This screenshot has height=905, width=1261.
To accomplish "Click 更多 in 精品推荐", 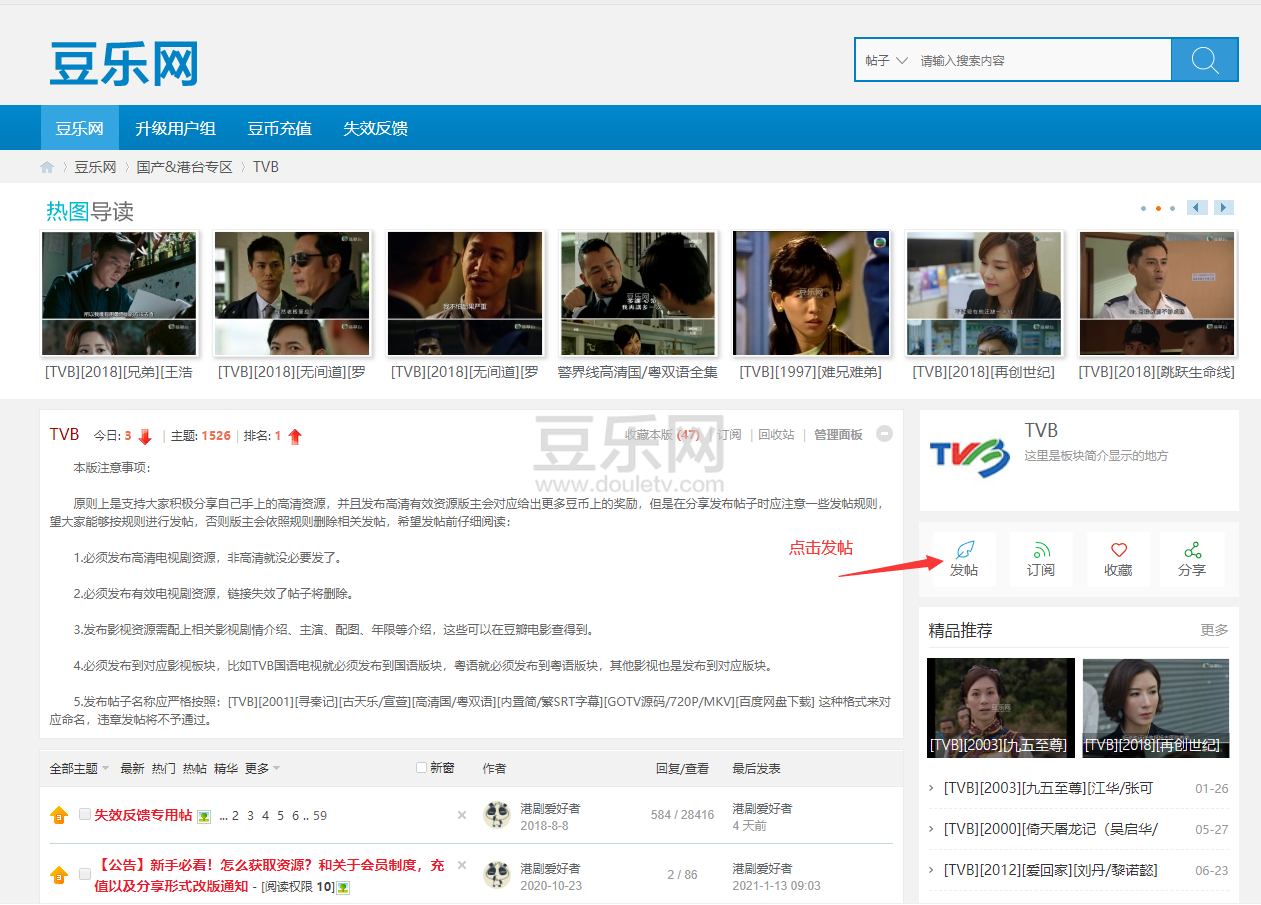I will click(1214, 630).
